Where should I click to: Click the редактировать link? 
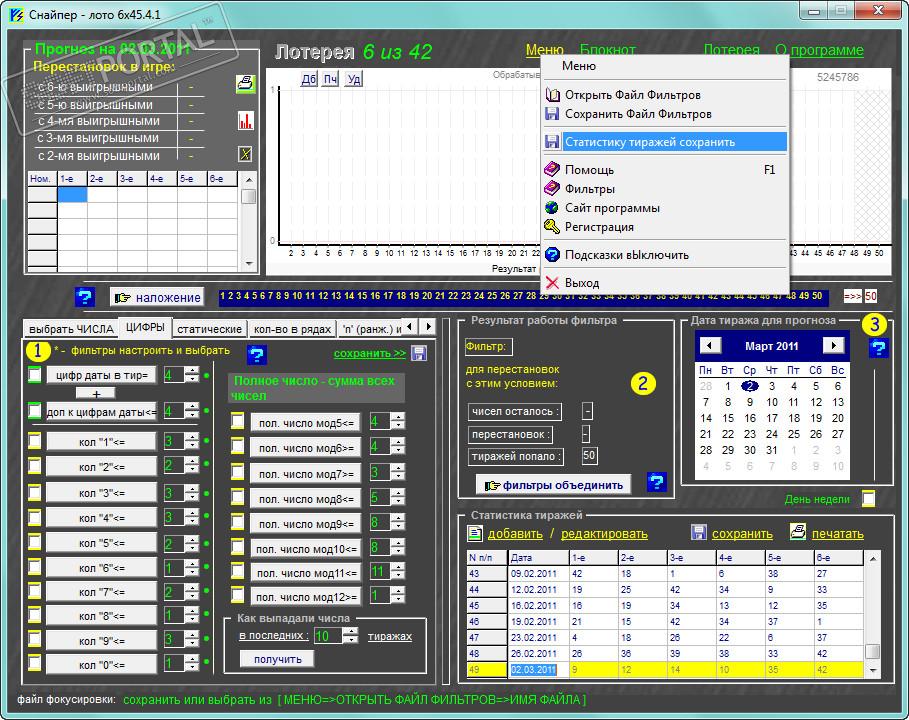(604, 534)
